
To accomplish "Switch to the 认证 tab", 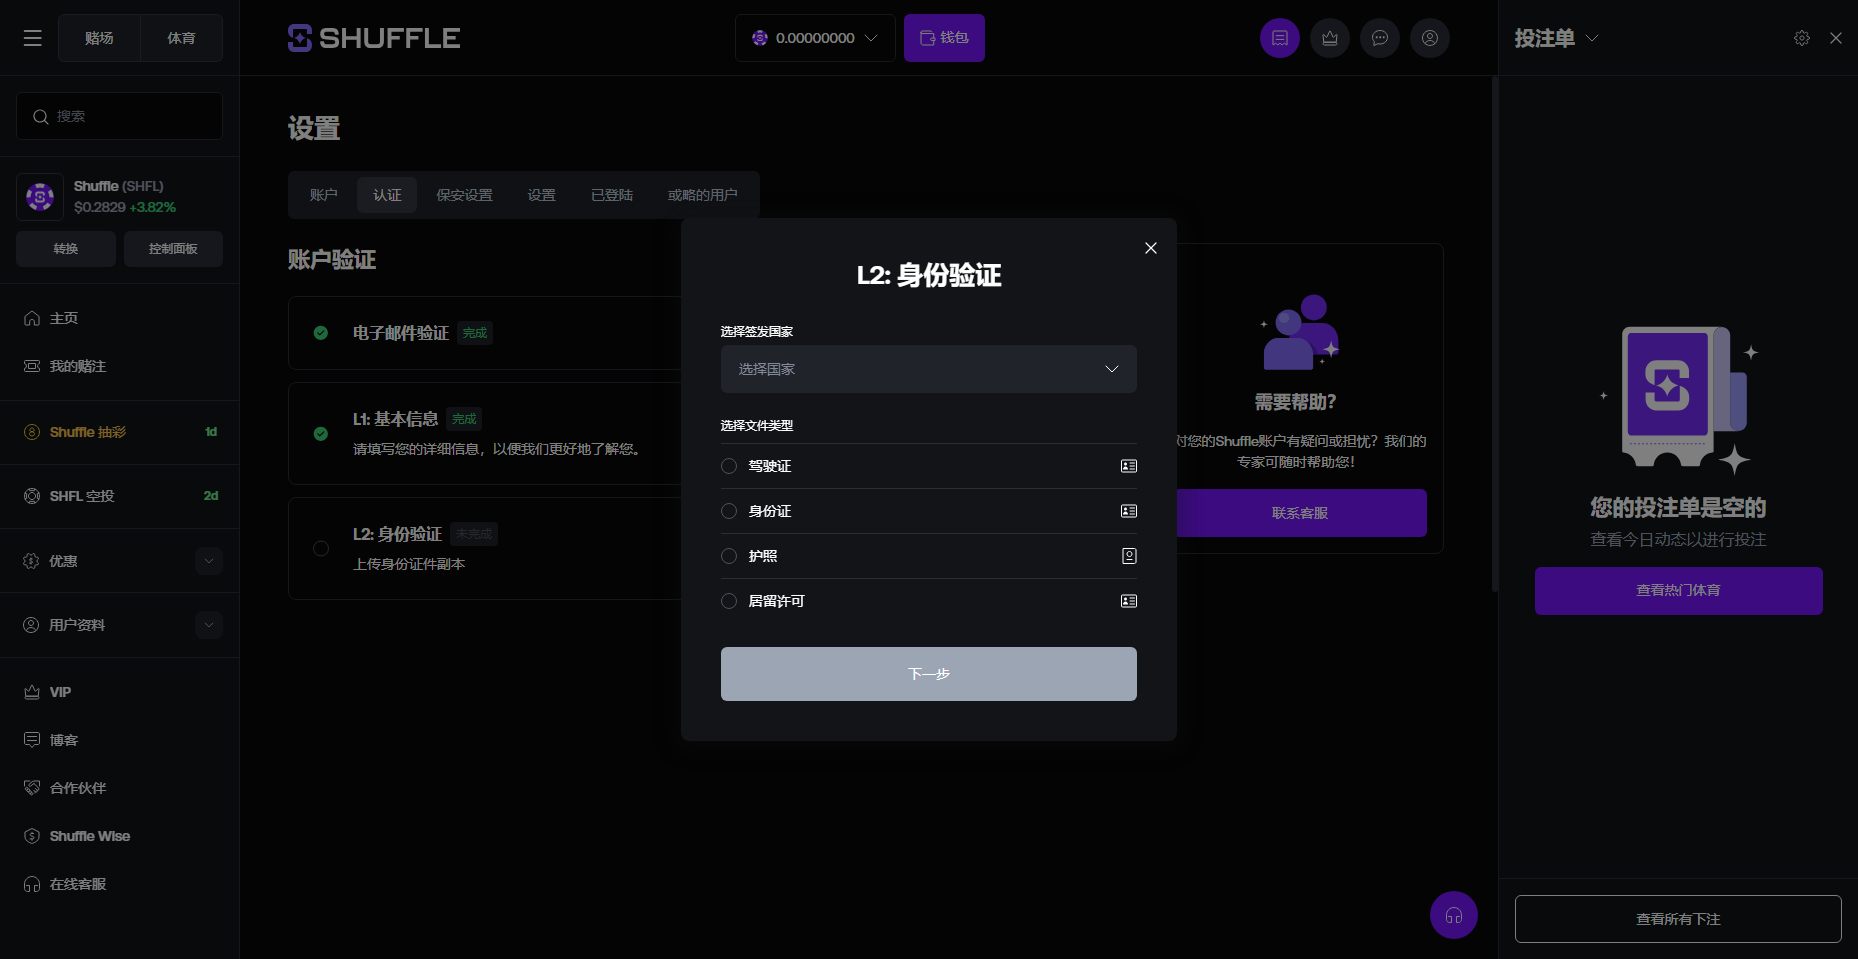I will point(387,195).
